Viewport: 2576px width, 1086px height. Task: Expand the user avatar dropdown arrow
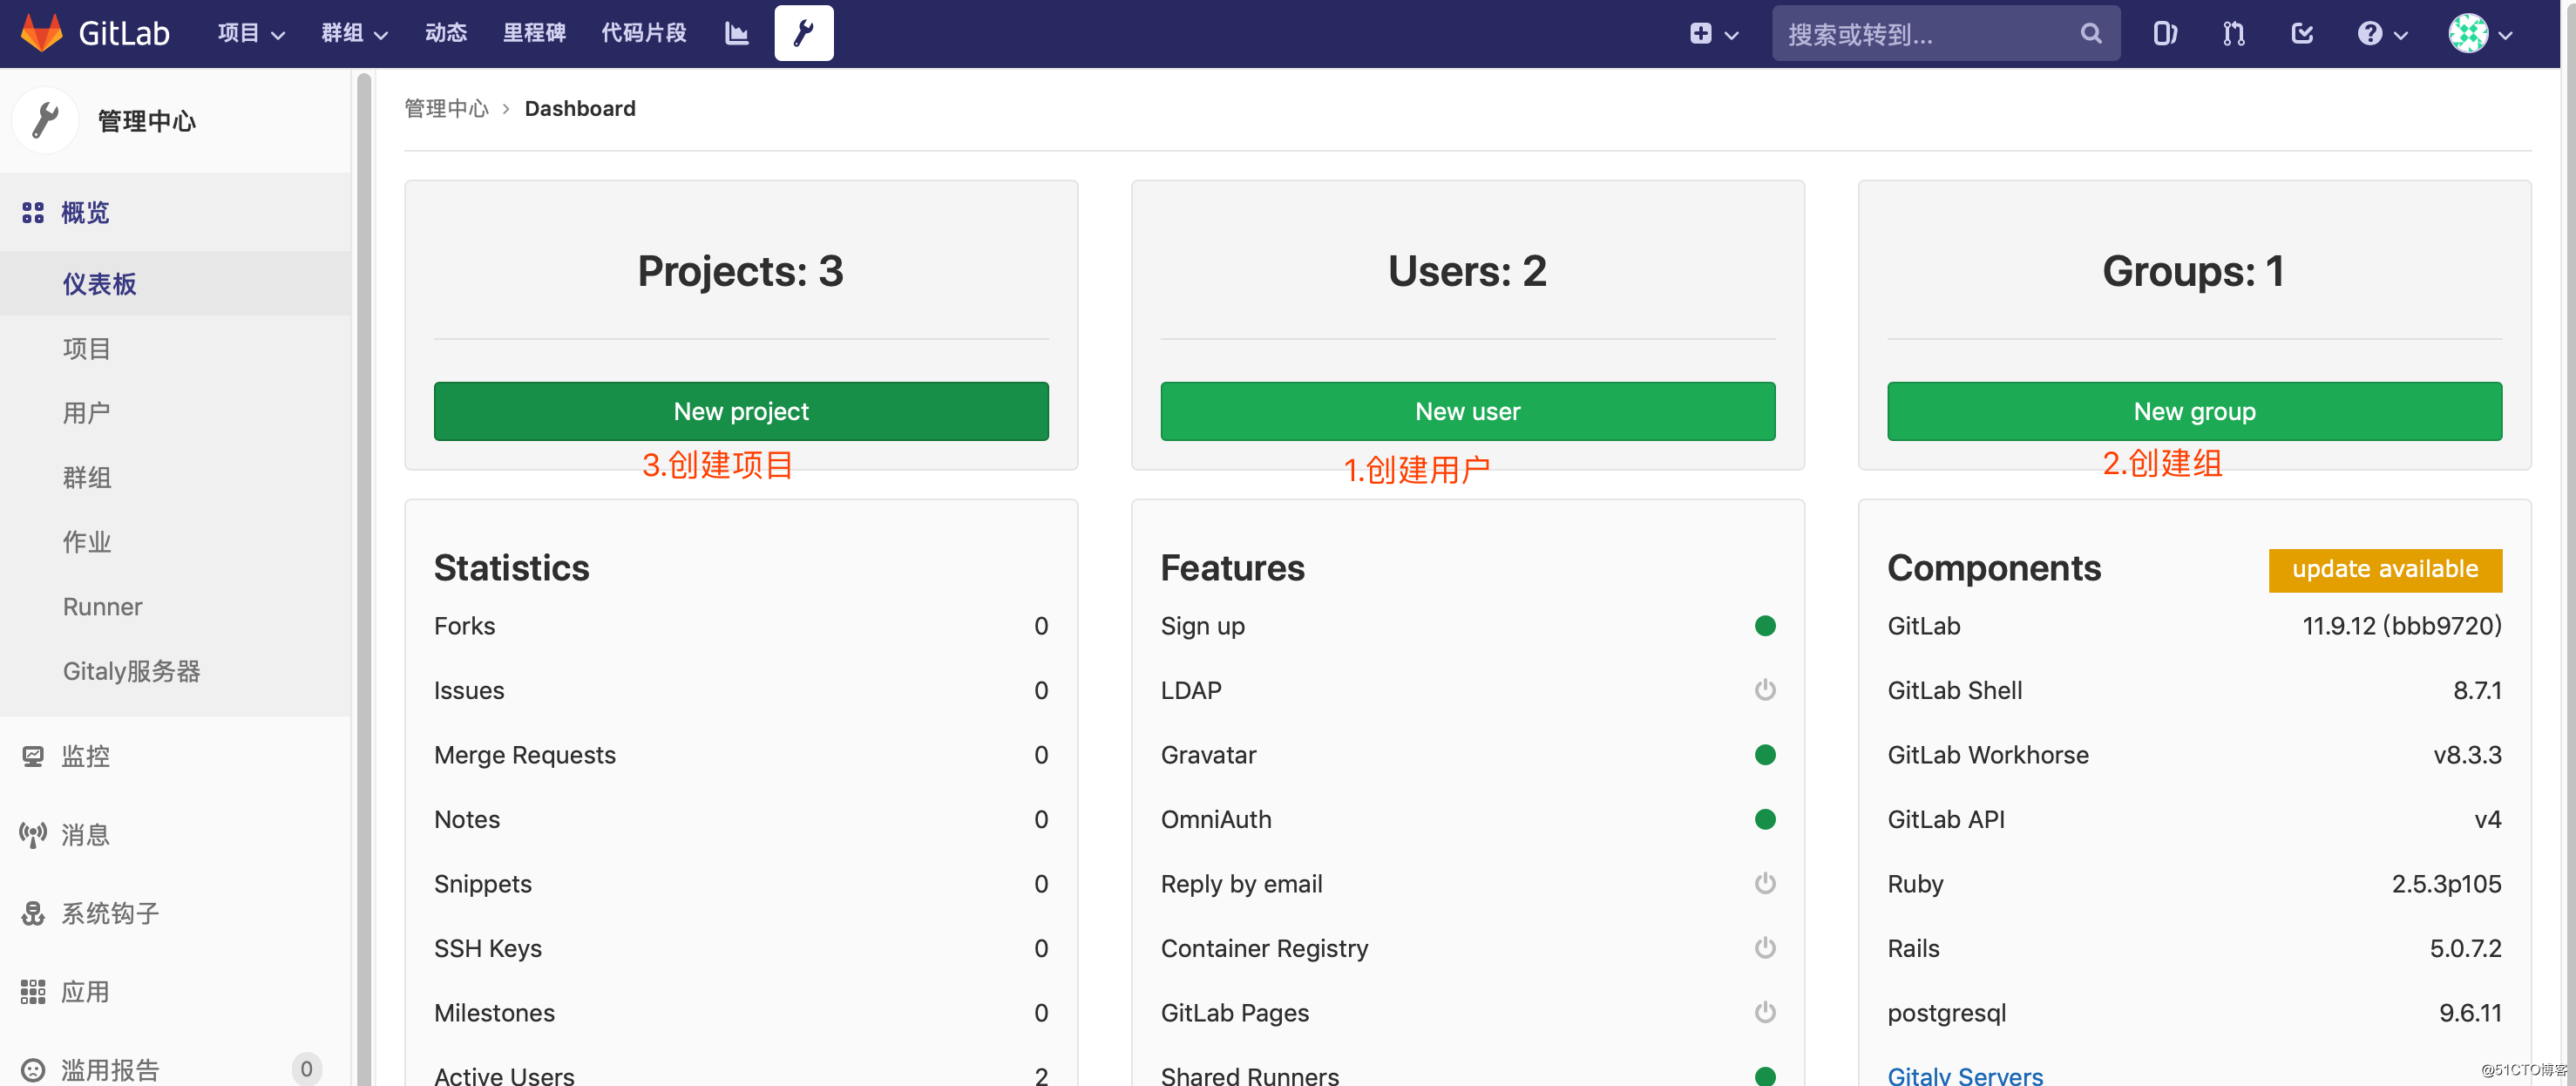click(2505, 35)
